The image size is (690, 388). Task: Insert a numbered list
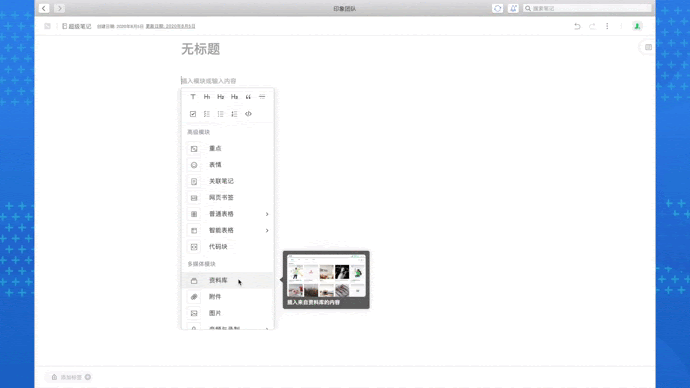tap(234, 114)
